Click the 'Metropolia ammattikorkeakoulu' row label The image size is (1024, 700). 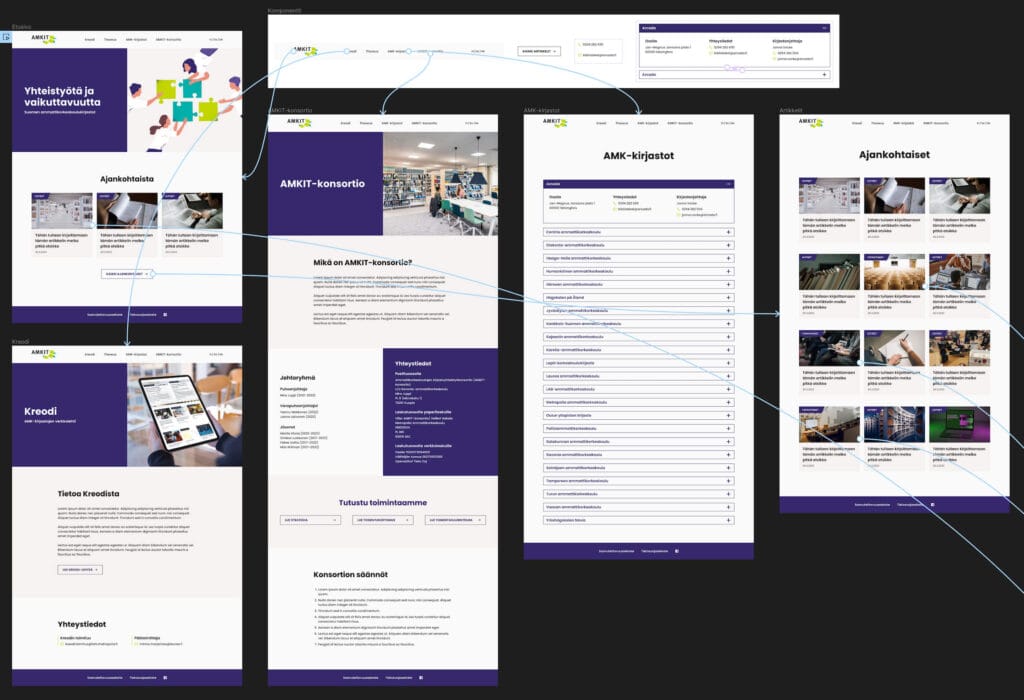pos(576,402)
